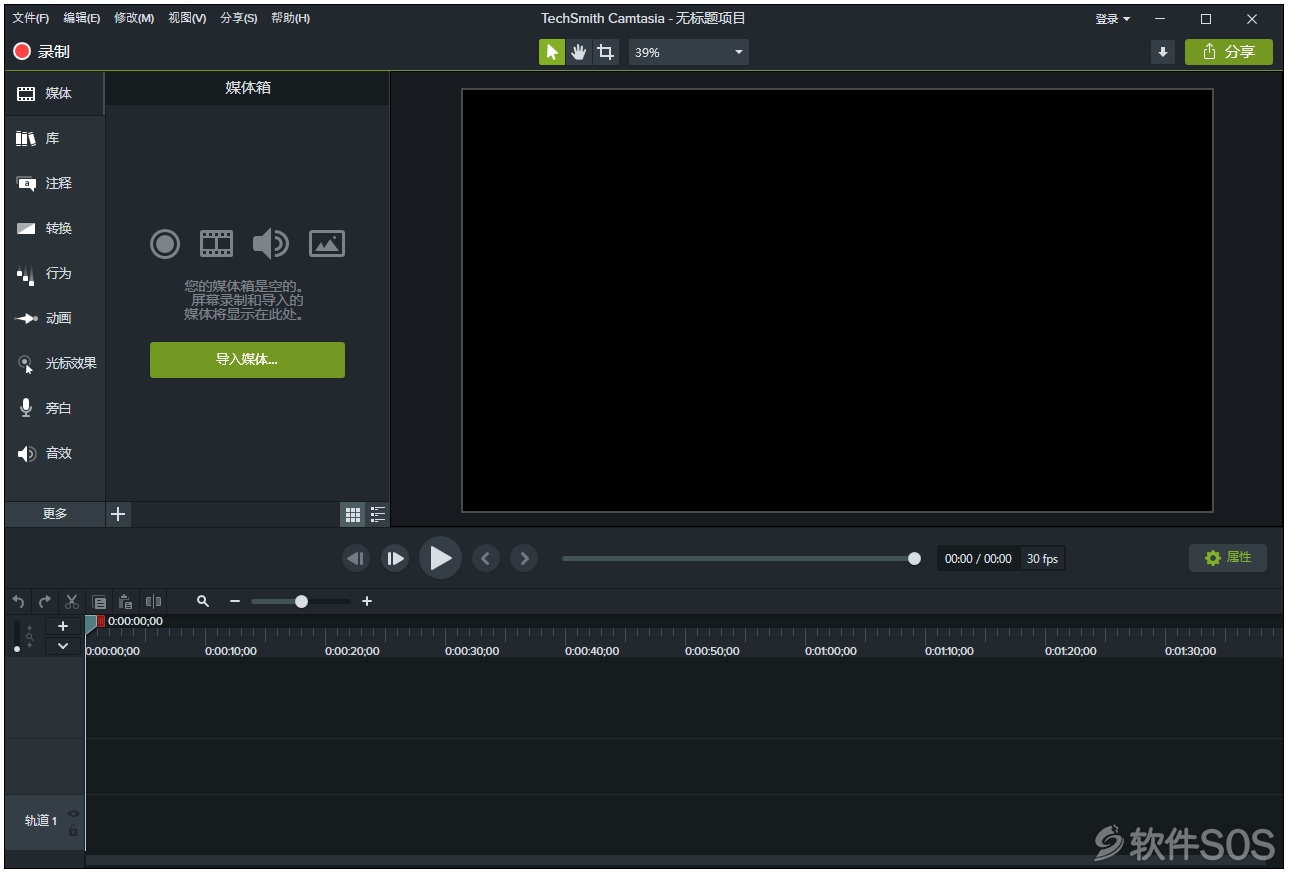Switch media bin to thumbnail grid view
Screen dimensions: 1293x875
coord(352,515)
